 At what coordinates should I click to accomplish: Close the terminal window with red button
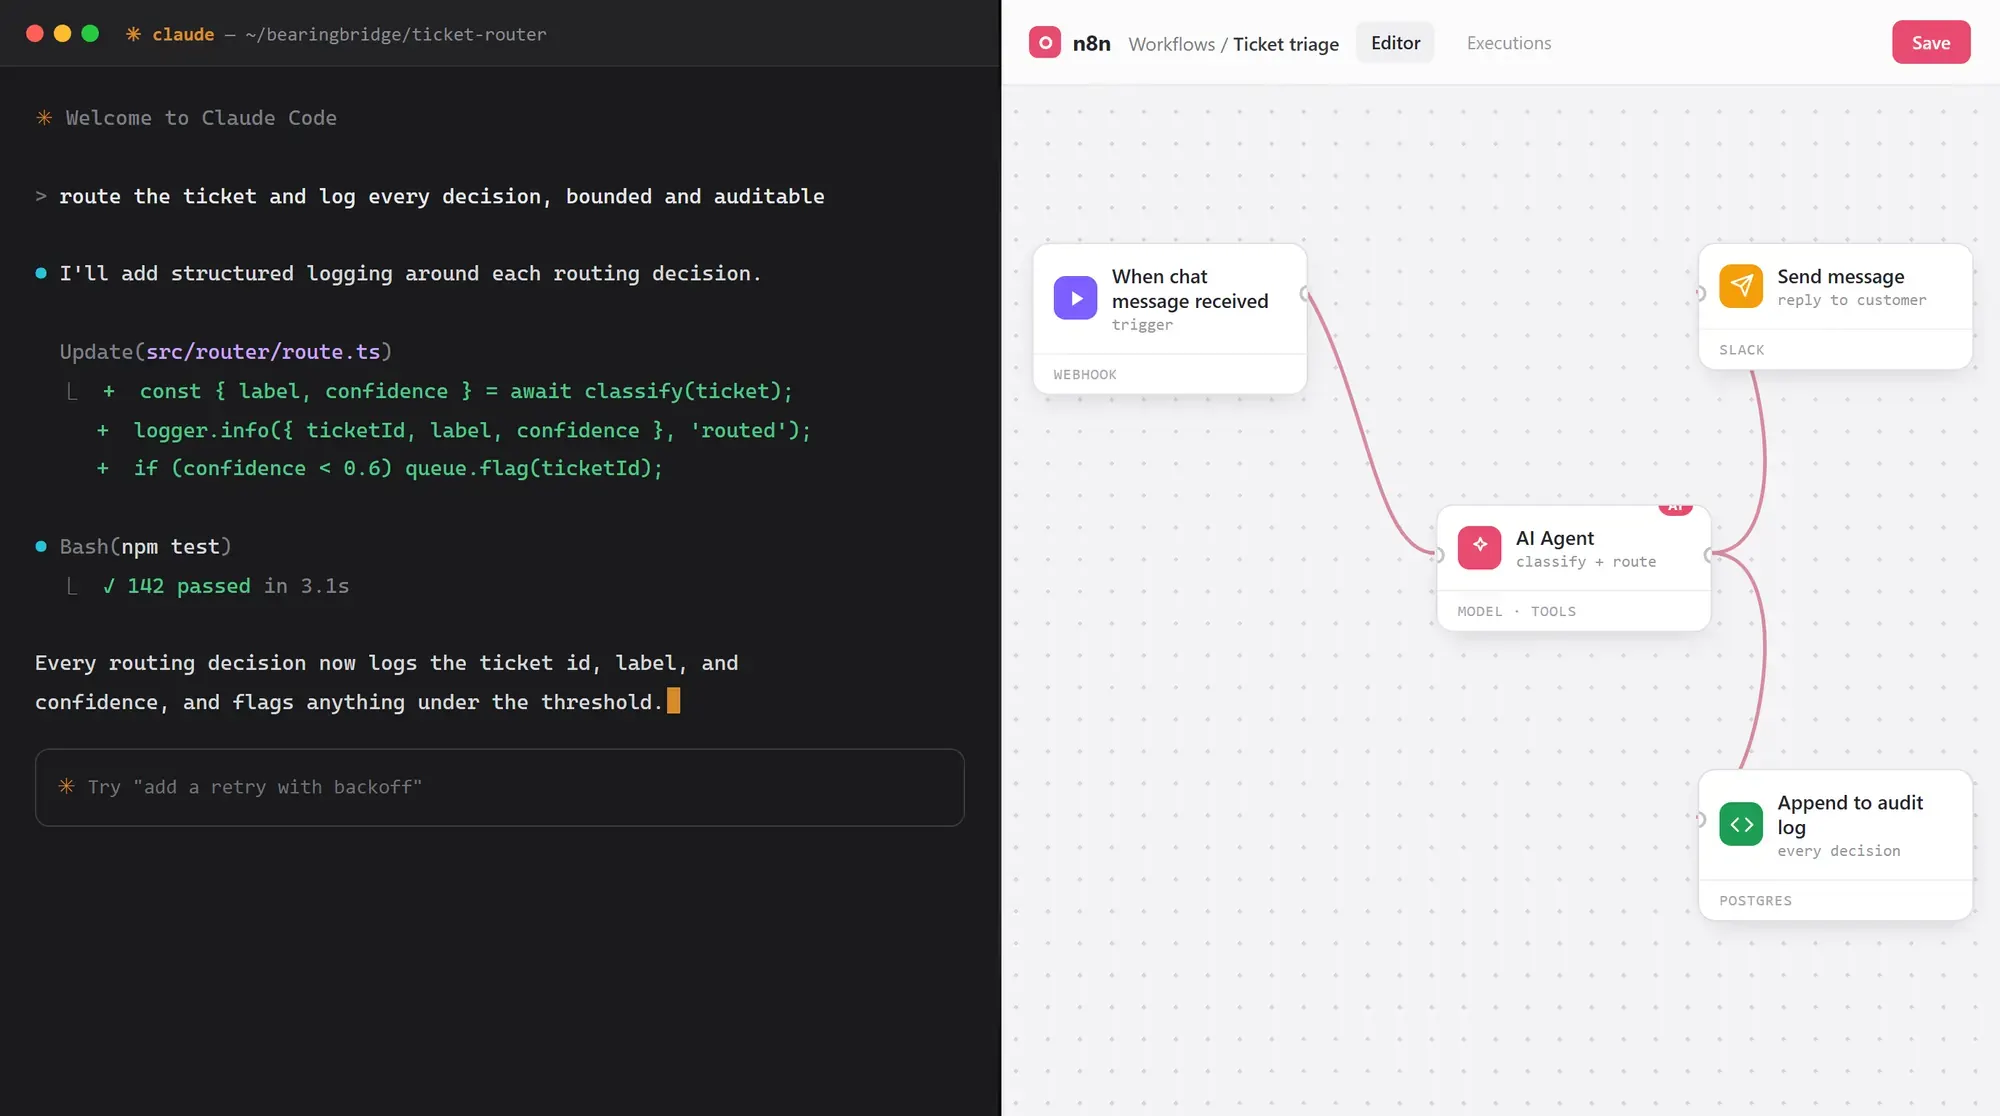coord(34,33)
